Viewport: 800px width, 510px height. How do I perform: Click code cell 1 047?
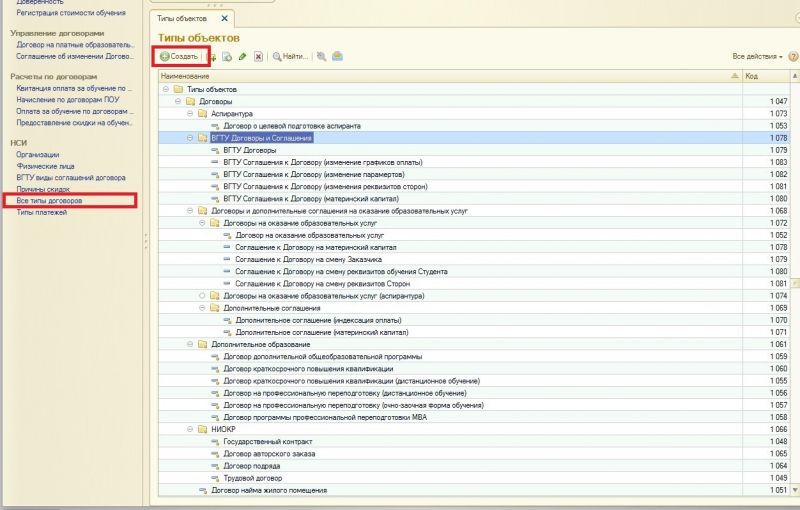pyautogui.click(x=766, y=101)
